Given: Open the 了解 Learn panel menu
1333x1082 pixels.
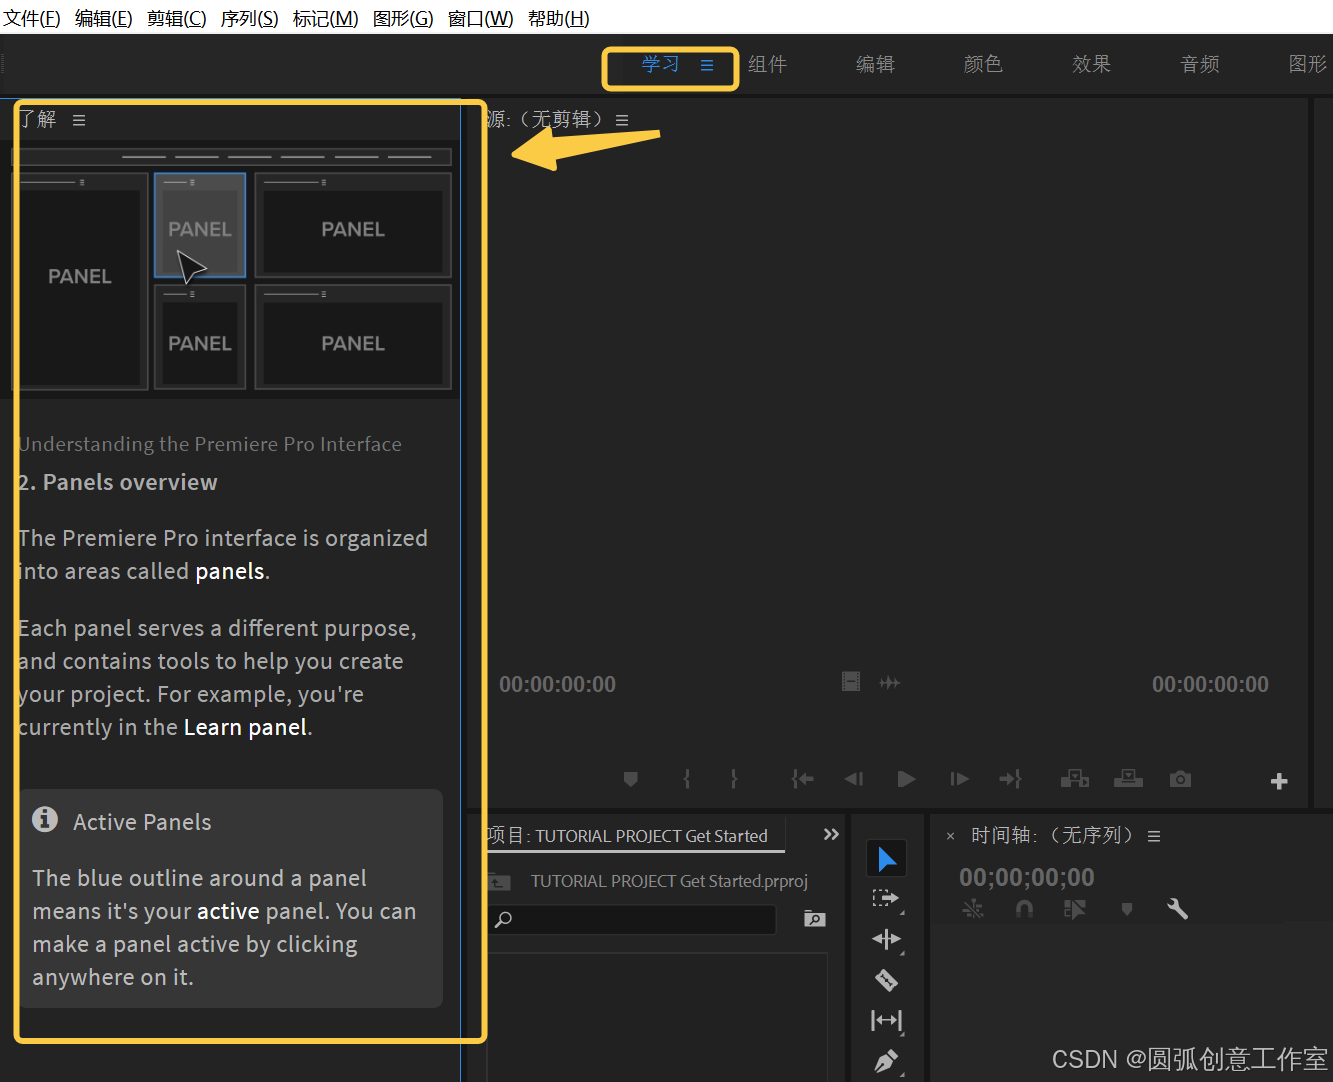Looking at the screenshot, I should pos(79,120).
